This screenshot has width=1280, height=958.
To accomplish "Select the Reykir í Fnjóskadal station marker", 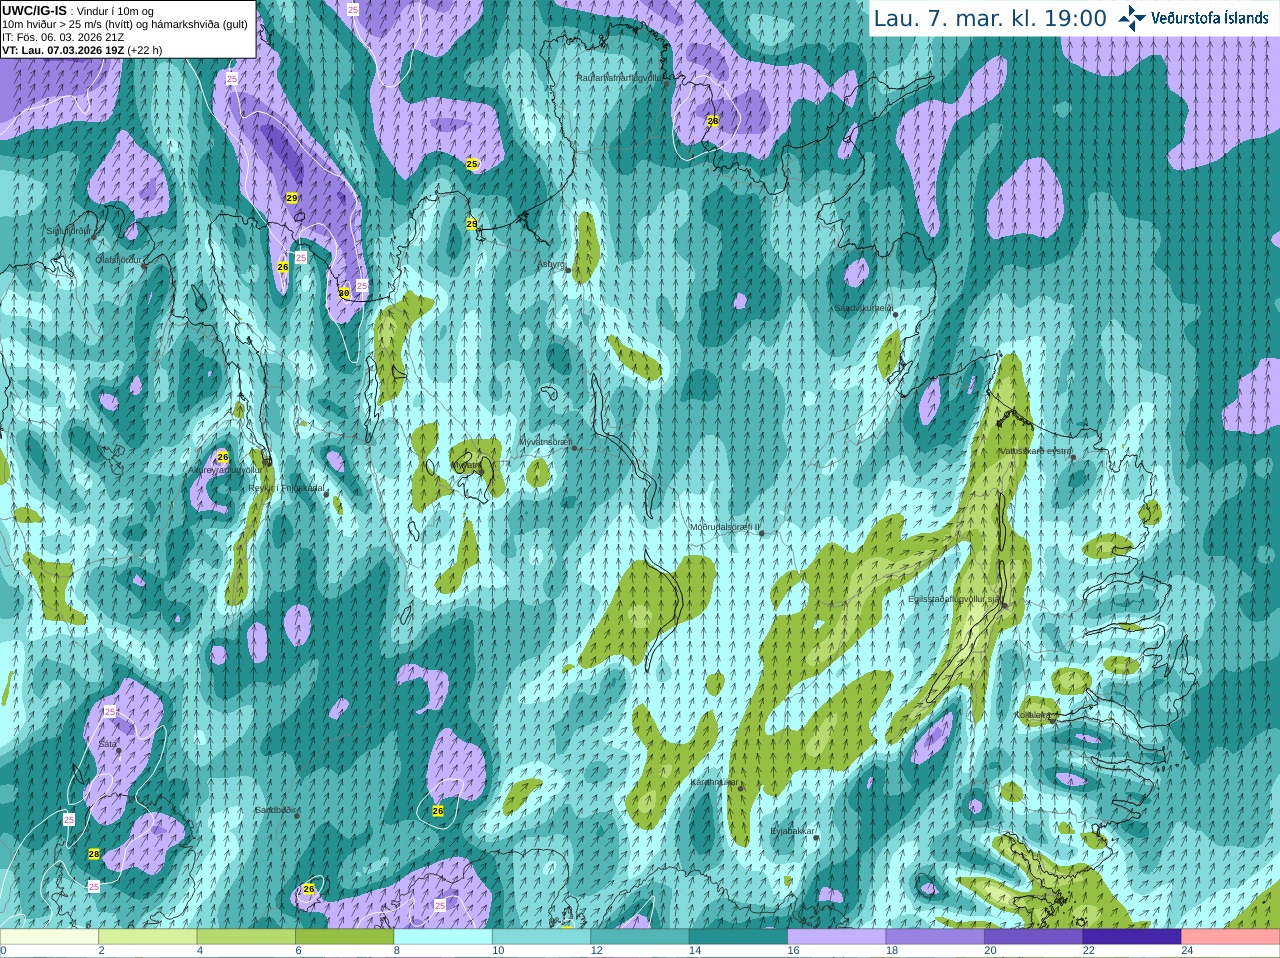I will (326, 494).
